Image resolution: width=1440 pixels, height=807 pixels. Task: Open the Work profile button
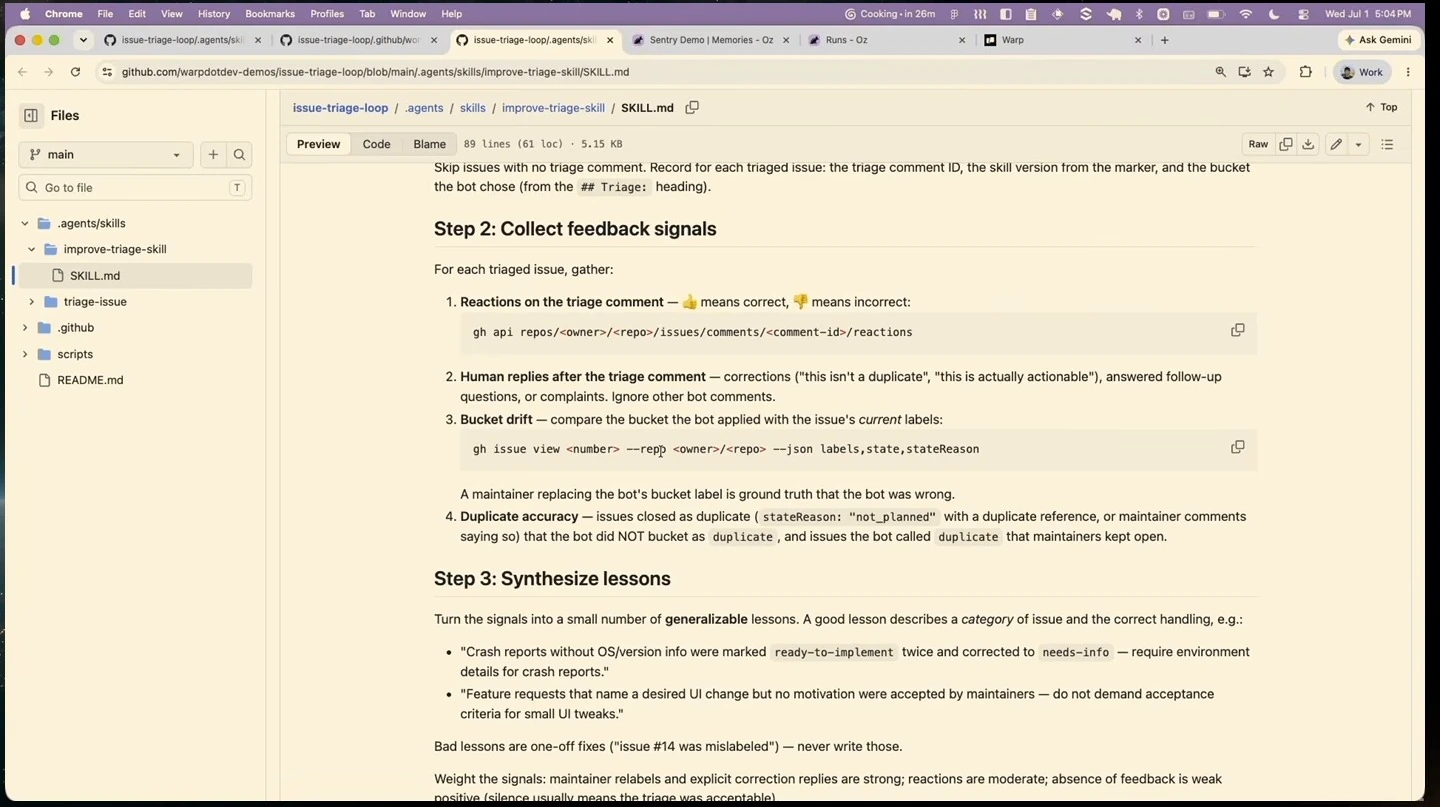[1362, 72]
